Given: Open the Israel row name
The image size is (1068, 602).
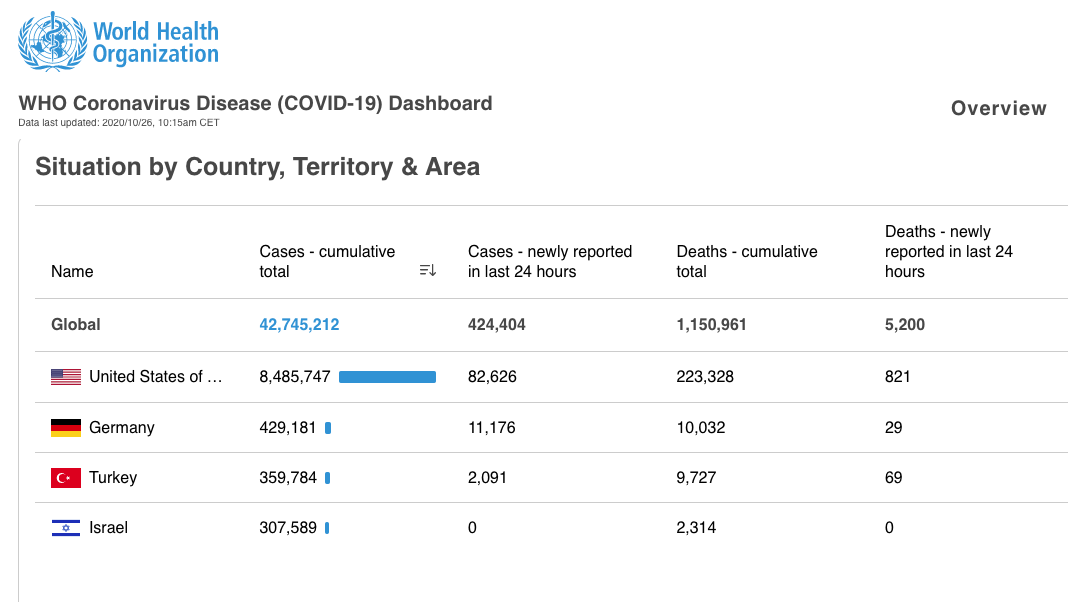Looking at the screenshot, I should click(x=108, y=528).
